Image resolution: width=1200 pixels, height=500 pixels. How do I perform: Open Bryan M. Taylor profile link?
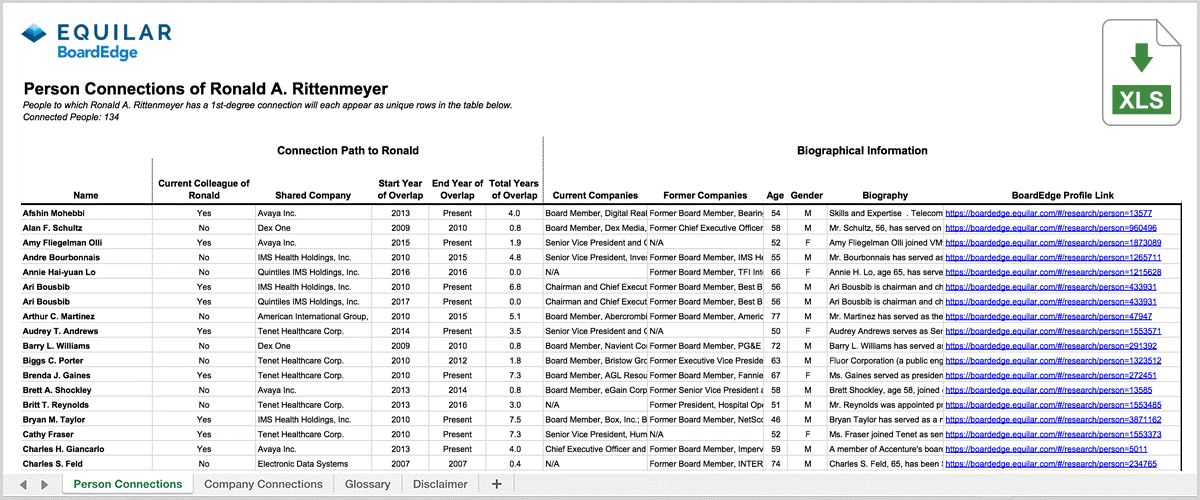[1053, 419]
